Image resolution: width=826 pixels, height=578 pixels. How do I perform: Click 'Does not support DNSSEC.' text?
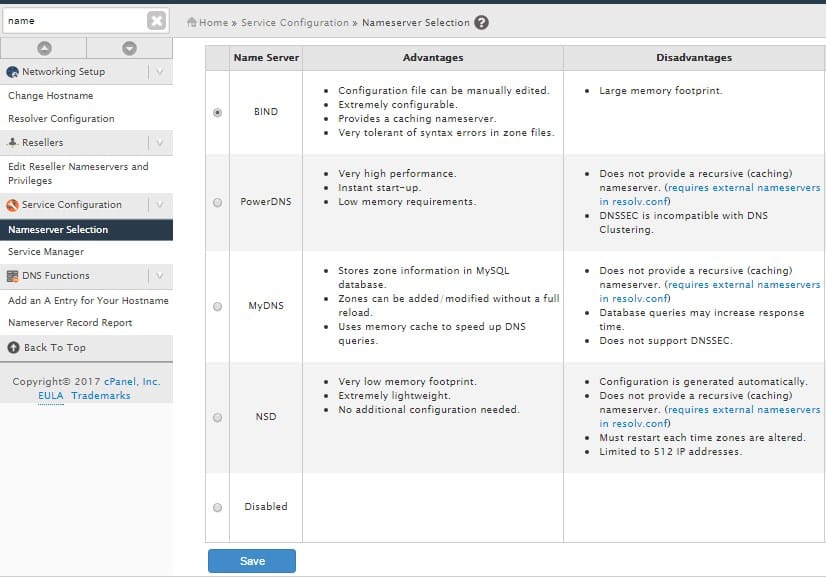coord(666,341)
